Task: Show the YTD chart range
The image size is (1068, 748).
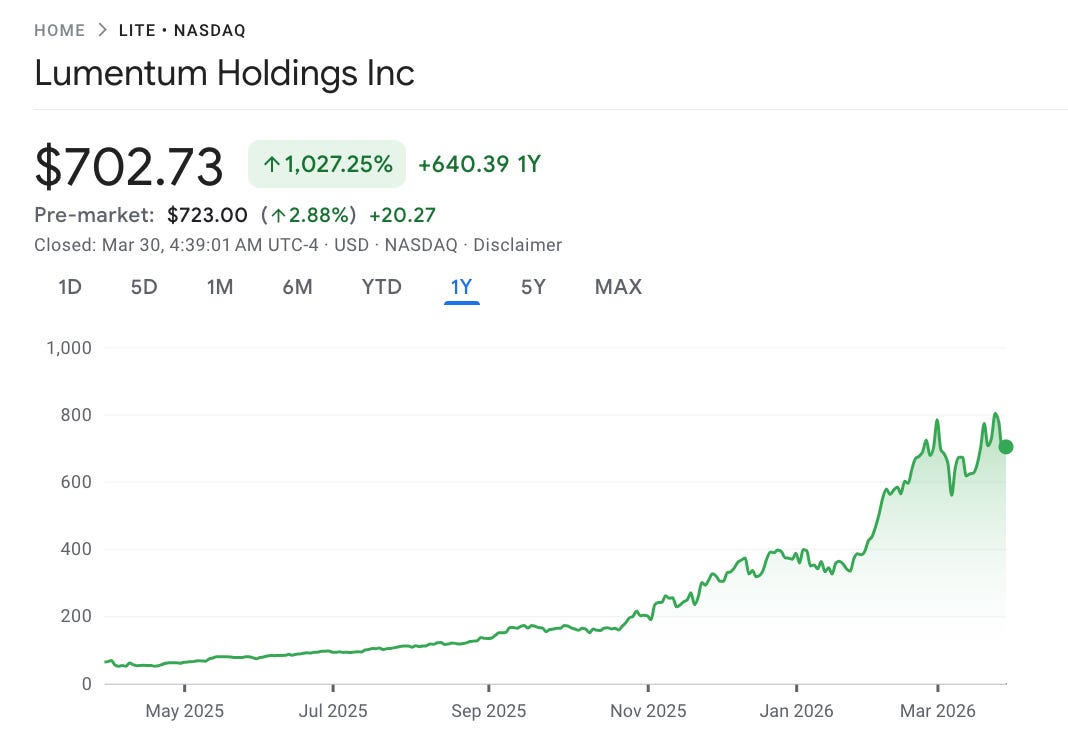Action: 381,287
